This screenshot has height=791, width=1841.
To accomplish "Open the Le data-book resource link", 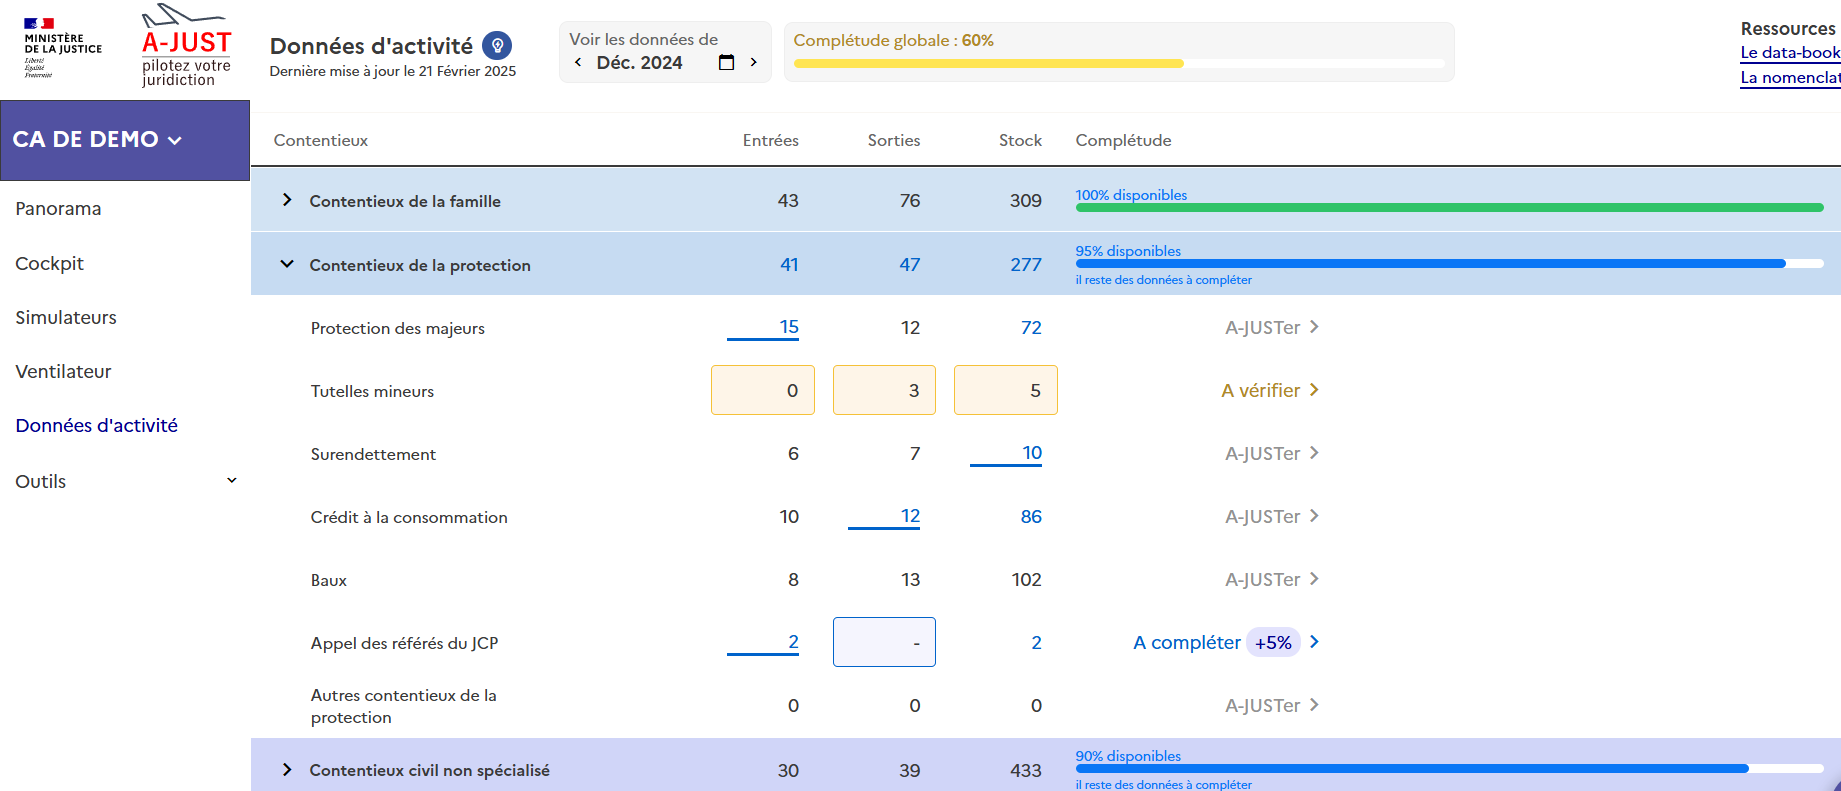I will [1789, 52].
